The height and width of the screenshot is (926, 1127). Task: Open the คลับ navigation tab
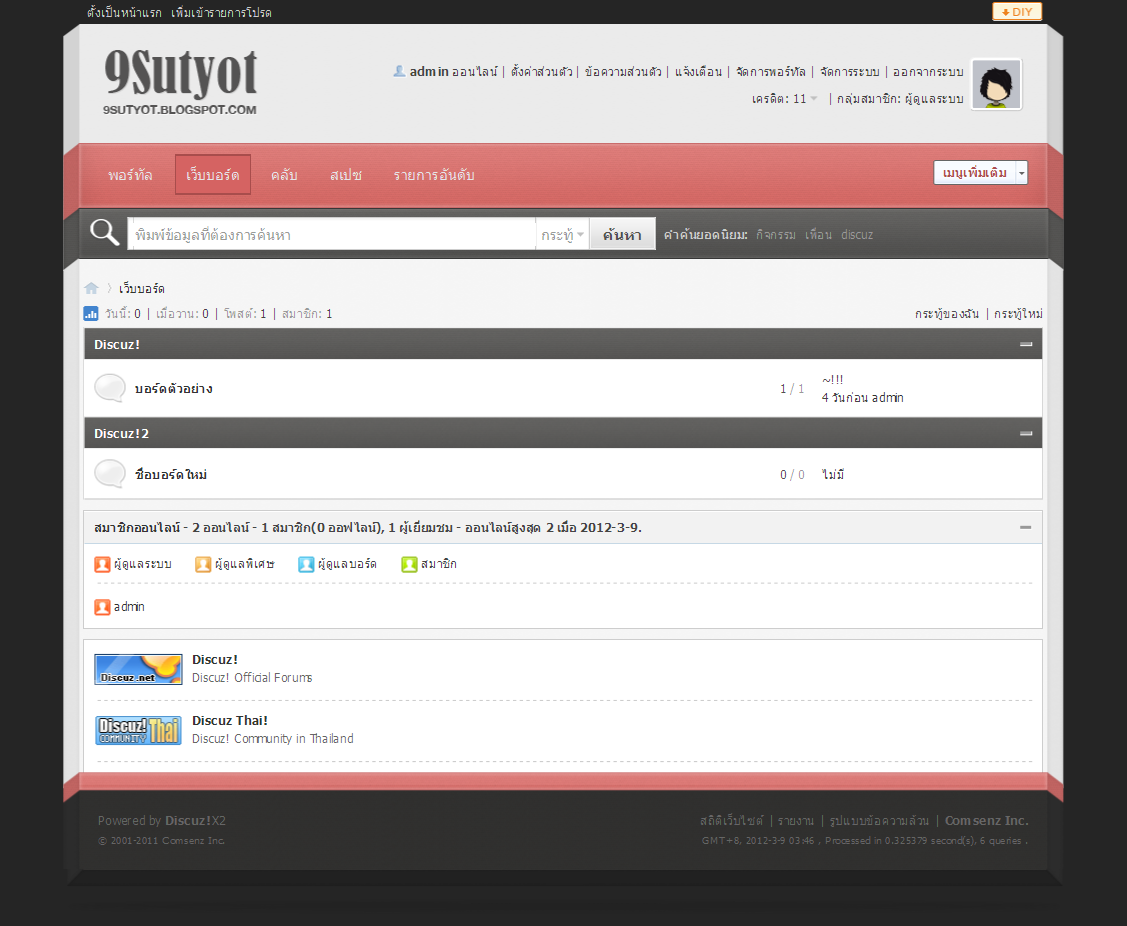[284, 175]
